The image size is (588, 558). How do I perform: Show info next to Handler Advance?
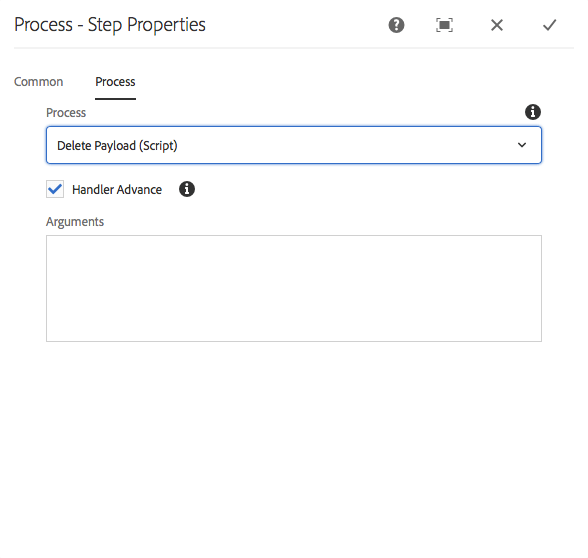[x=187, y=189]
